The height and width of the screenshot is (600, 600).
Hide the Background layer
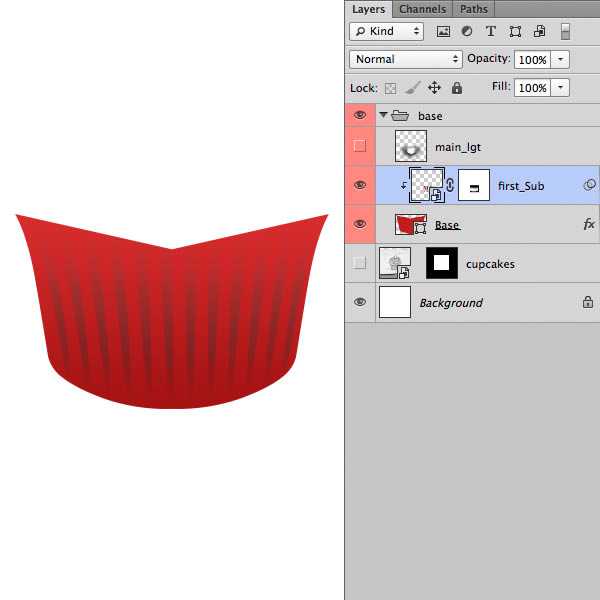pyautogui.click(x=360, y=302)
